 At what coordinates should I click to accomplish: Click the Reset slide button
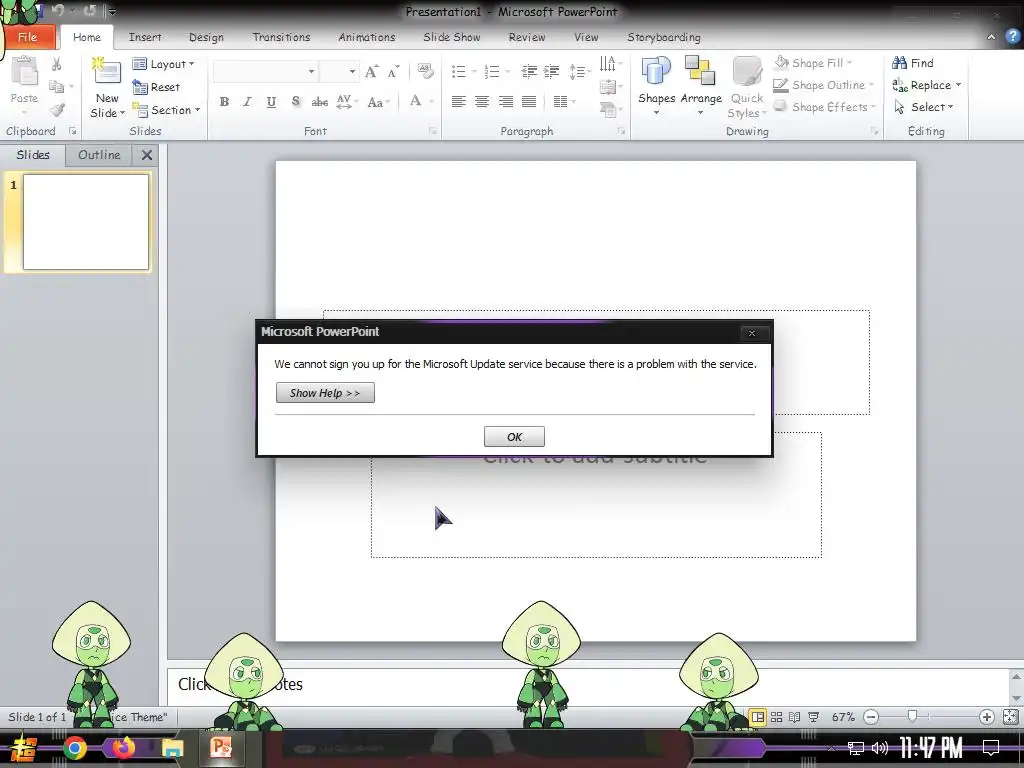point(156,87)
